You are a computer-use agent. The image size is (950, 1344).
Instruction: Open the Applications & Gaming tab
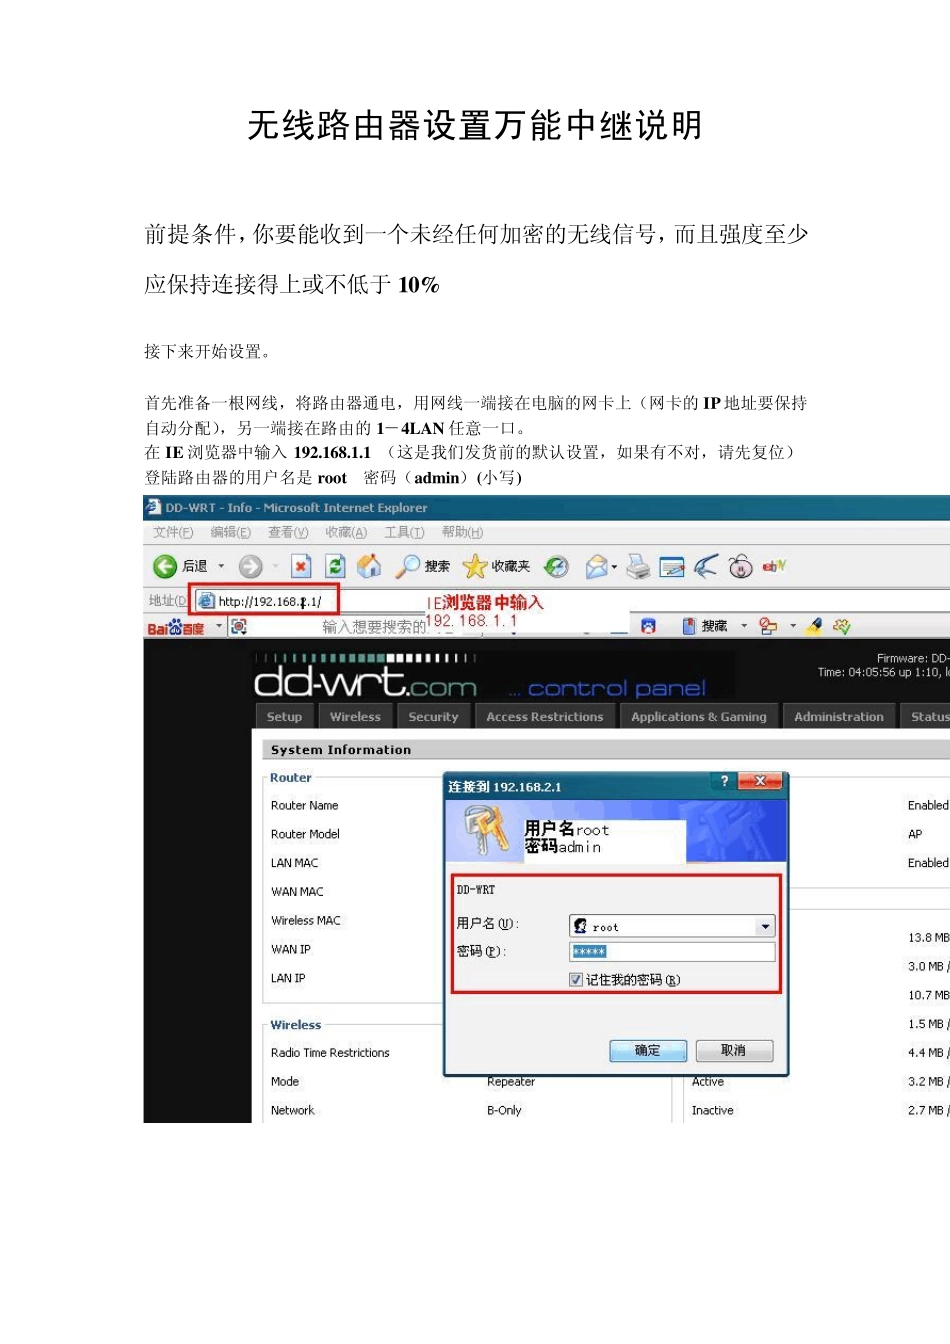[x=699, y=717]
